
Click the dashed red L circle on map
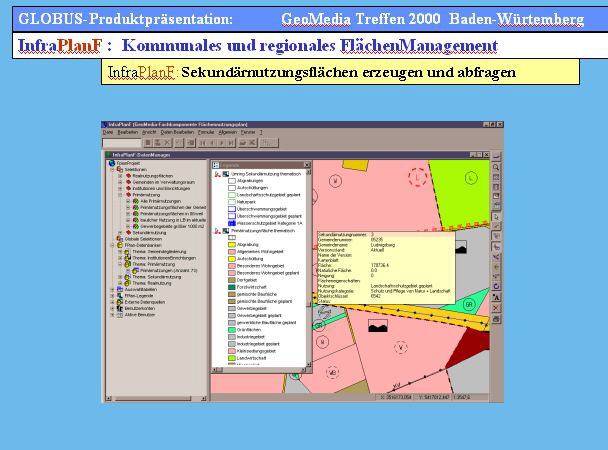(417, 178)
